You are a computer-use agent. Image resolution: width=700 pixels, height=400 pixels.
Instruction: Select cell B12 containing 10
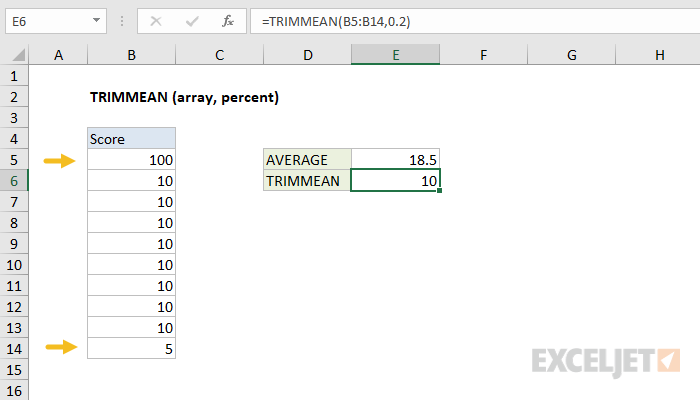(x=131, y=307)
